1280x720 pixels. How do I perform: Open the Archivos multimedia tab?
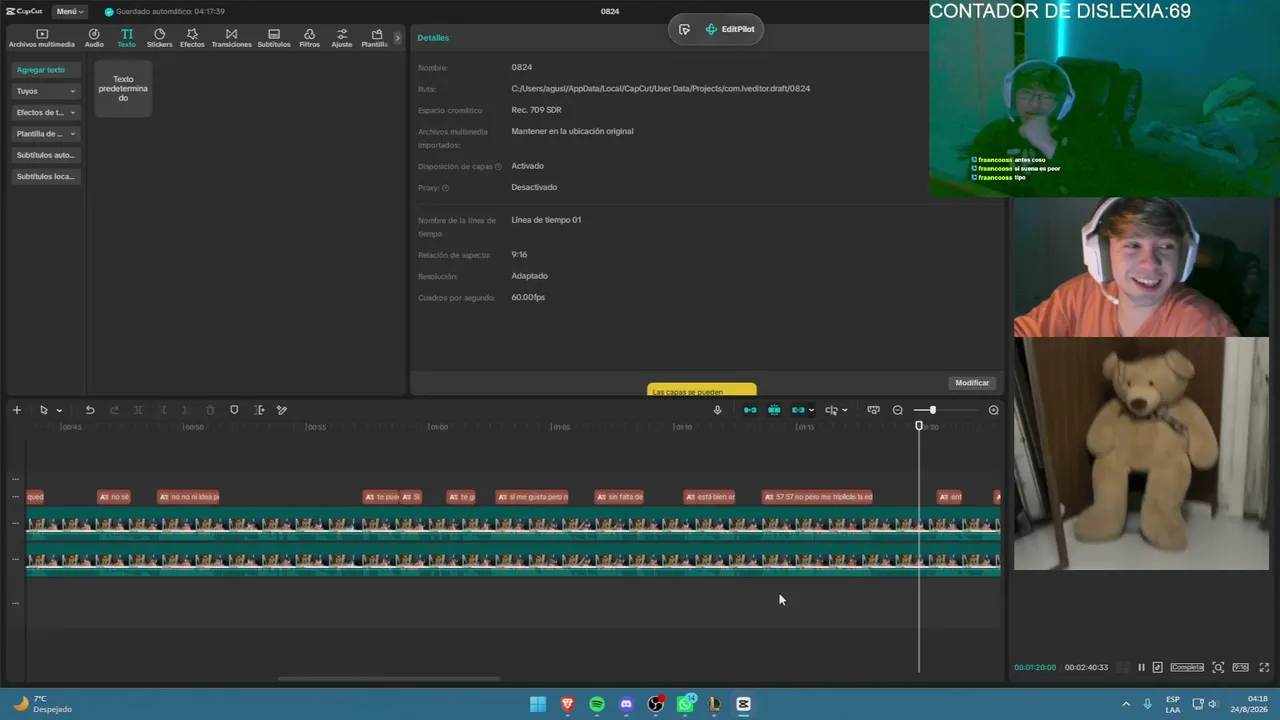[42, 38]
